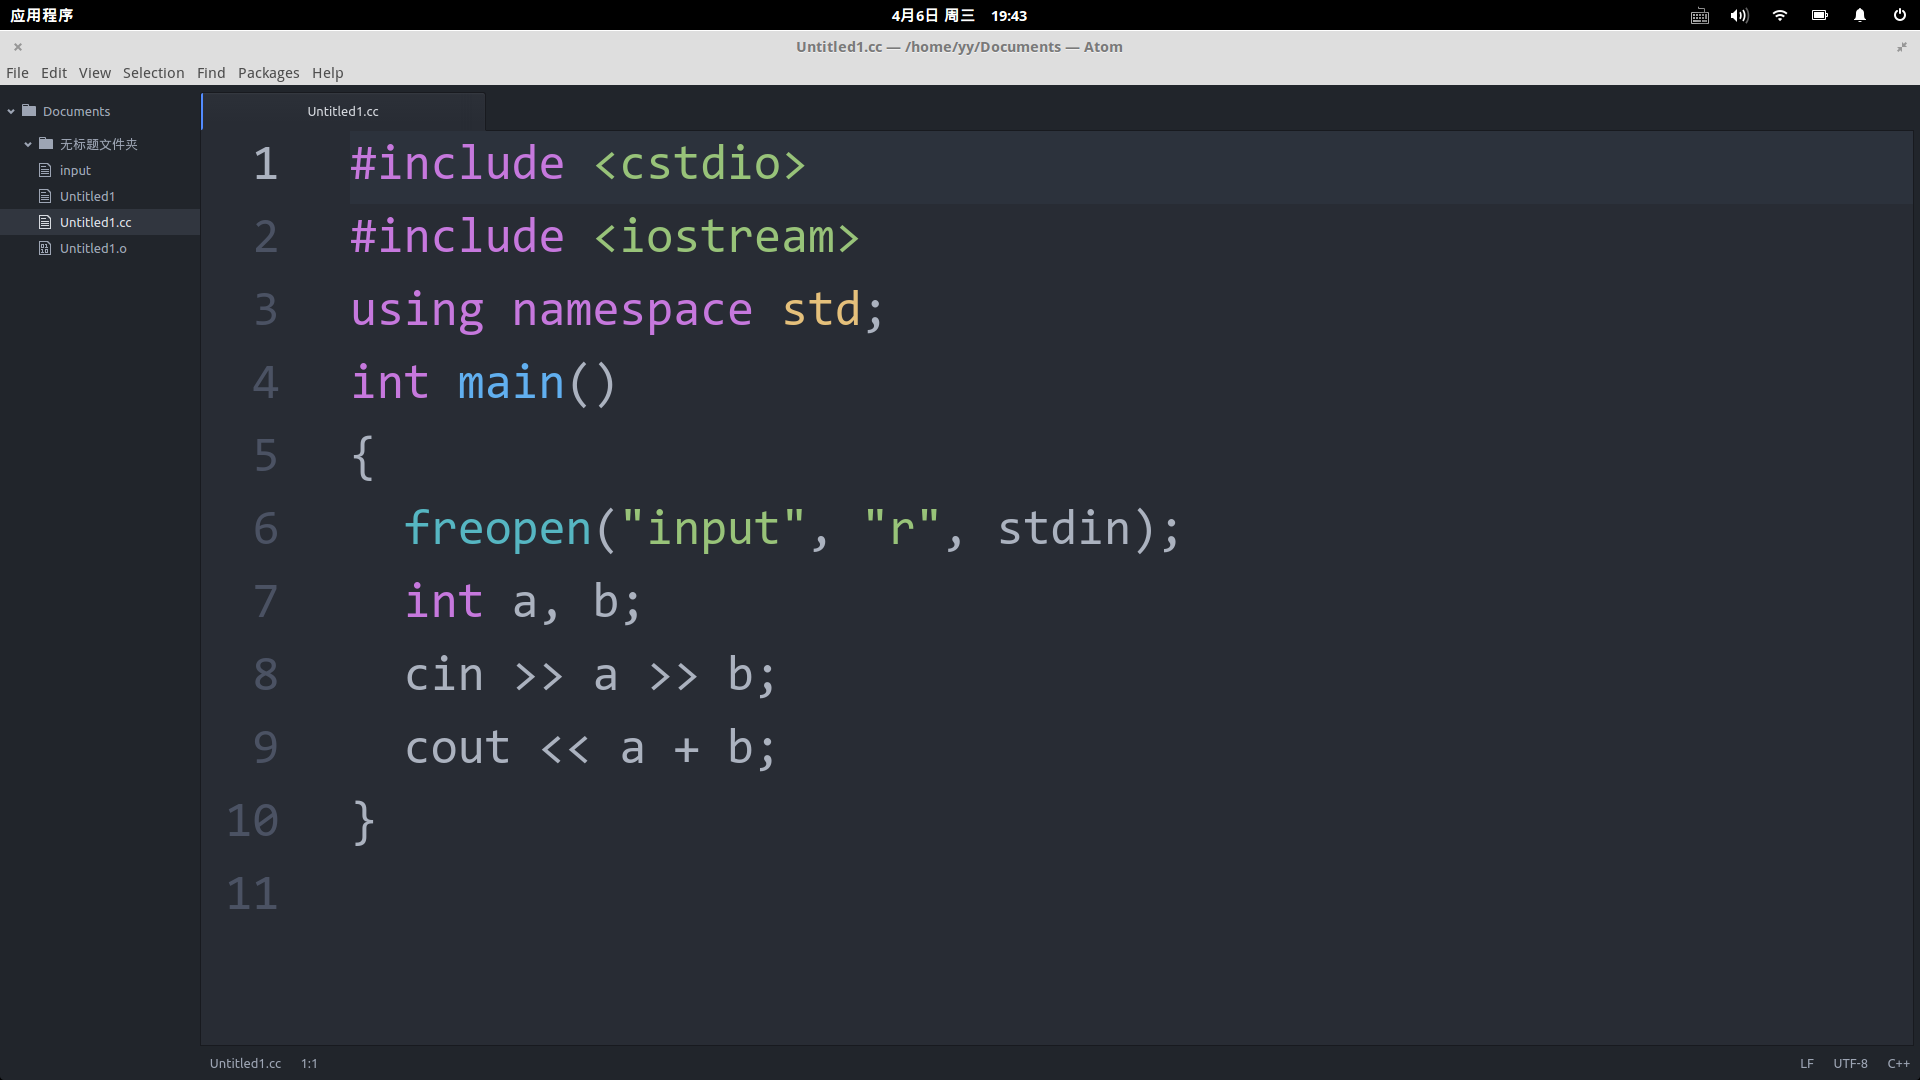
Task: Open the Edit menu
Action: (x=54, y=73)
